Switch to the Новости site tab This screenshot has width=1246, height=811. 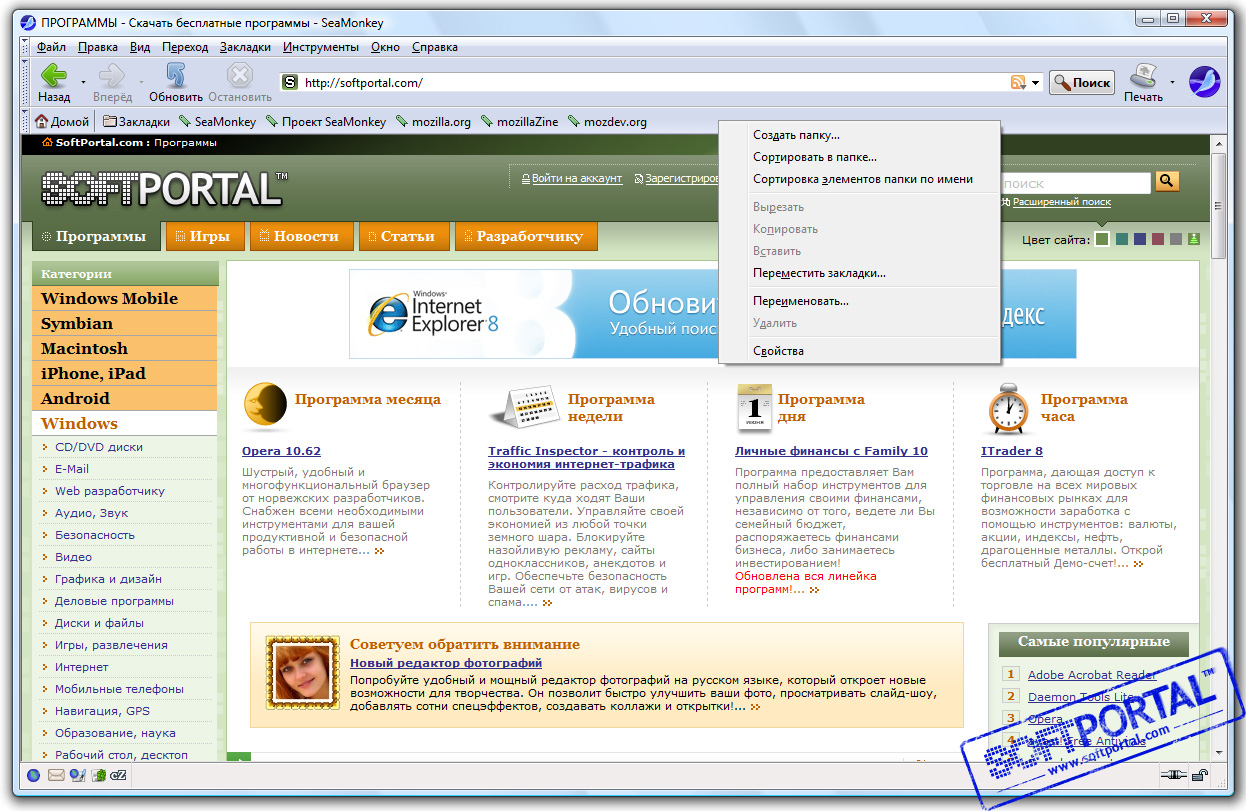click(x=301, y=236)
